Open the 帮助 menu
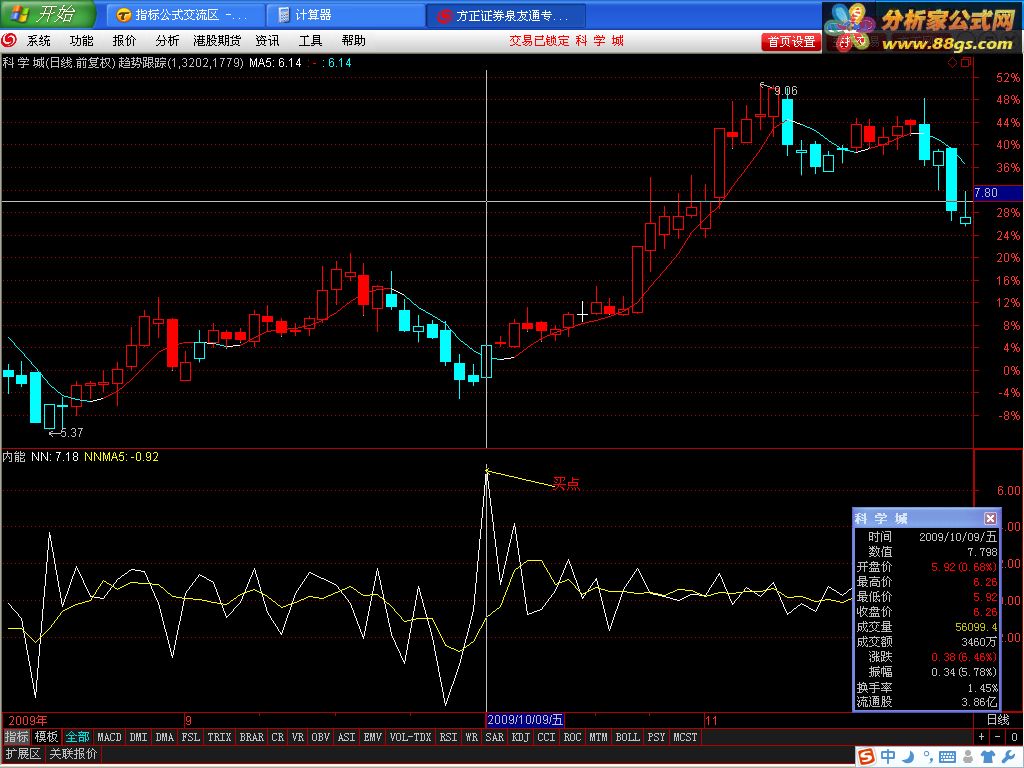The height and width of the screenshot is (768, 1024). pos(353,40)
